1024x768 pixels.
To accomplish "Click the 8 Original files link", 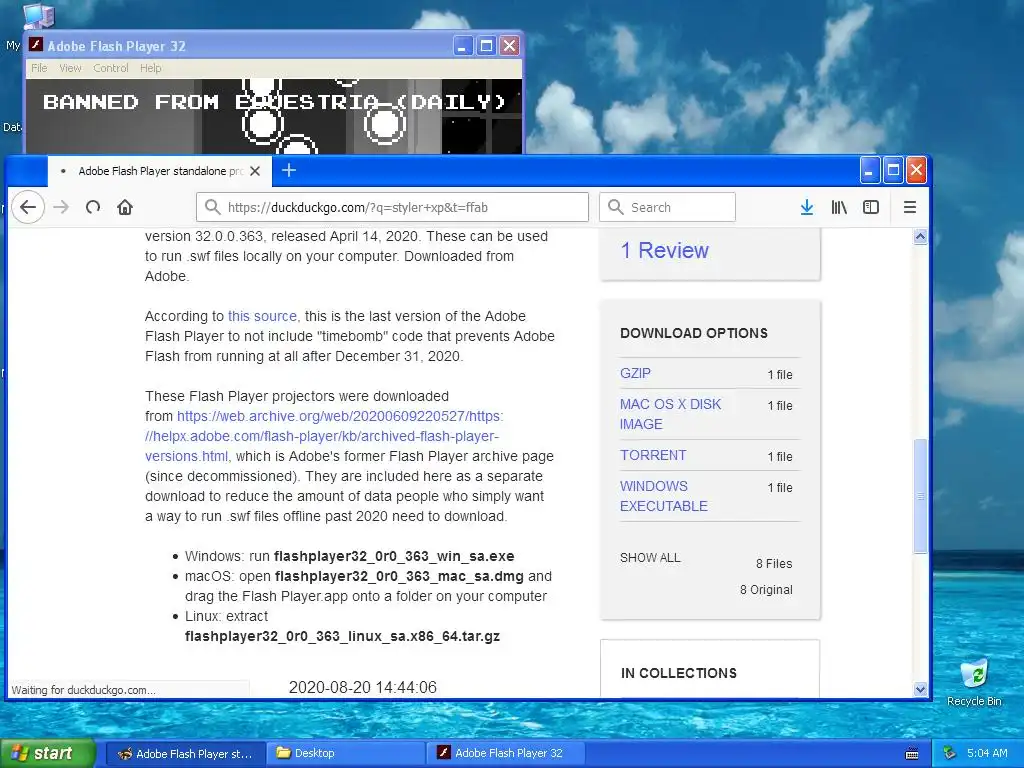I will (766, 590).
